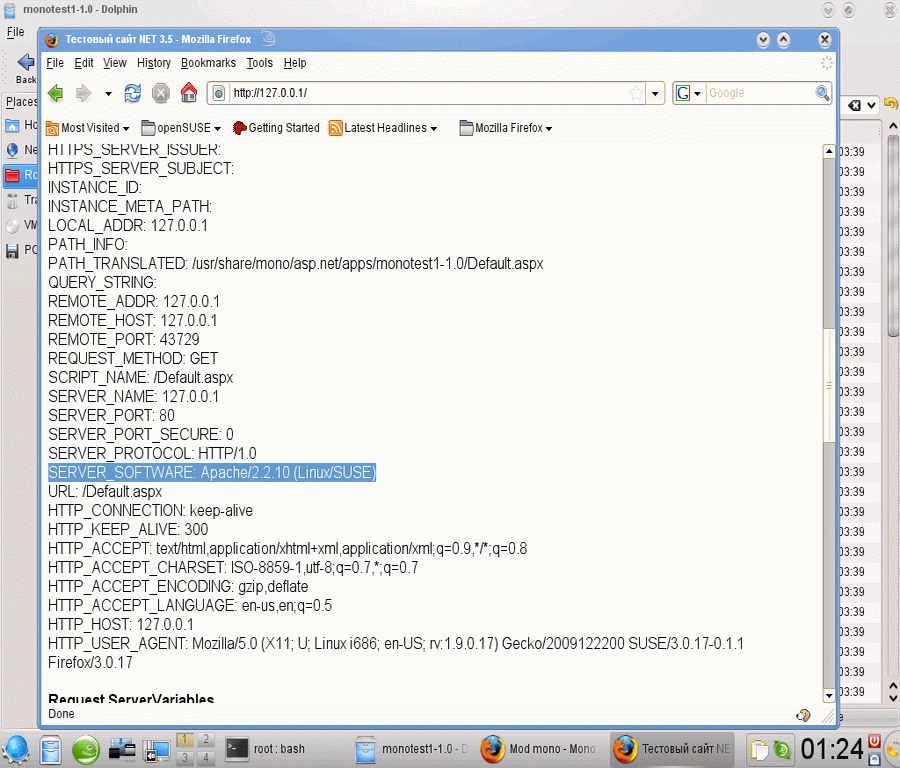Switch to the root : bash terminal task
Viewport: 900px width, 768px height.
click(x=282, y=749)
